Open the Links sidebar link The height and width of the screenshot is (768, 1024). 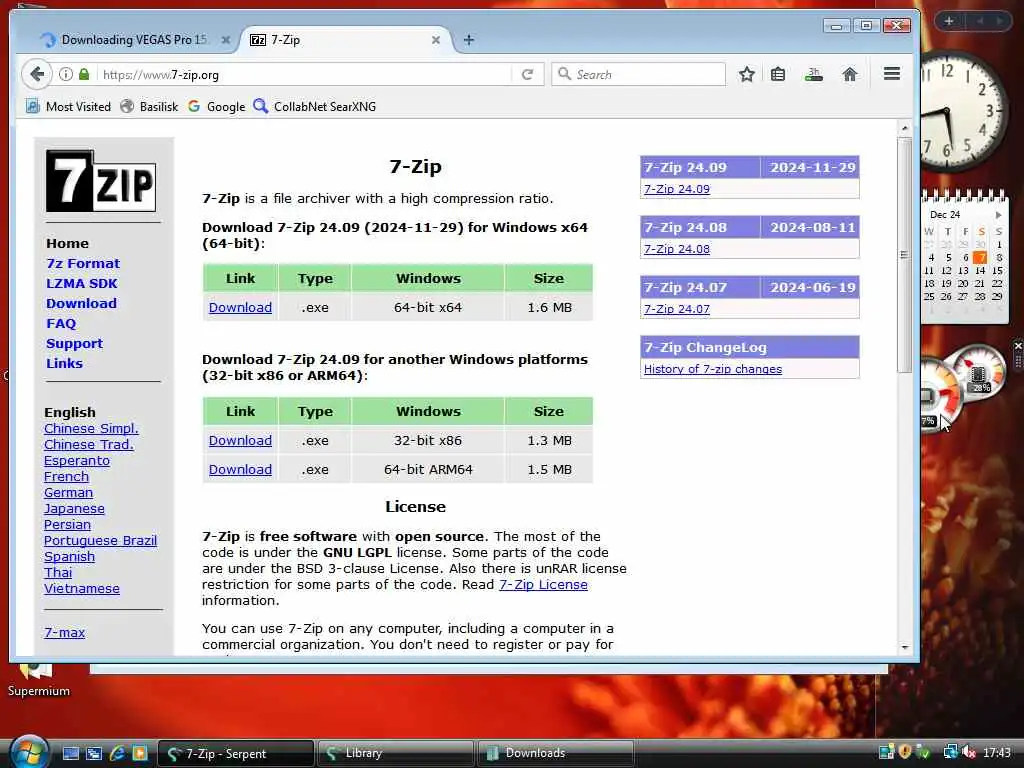pos(64,363)
